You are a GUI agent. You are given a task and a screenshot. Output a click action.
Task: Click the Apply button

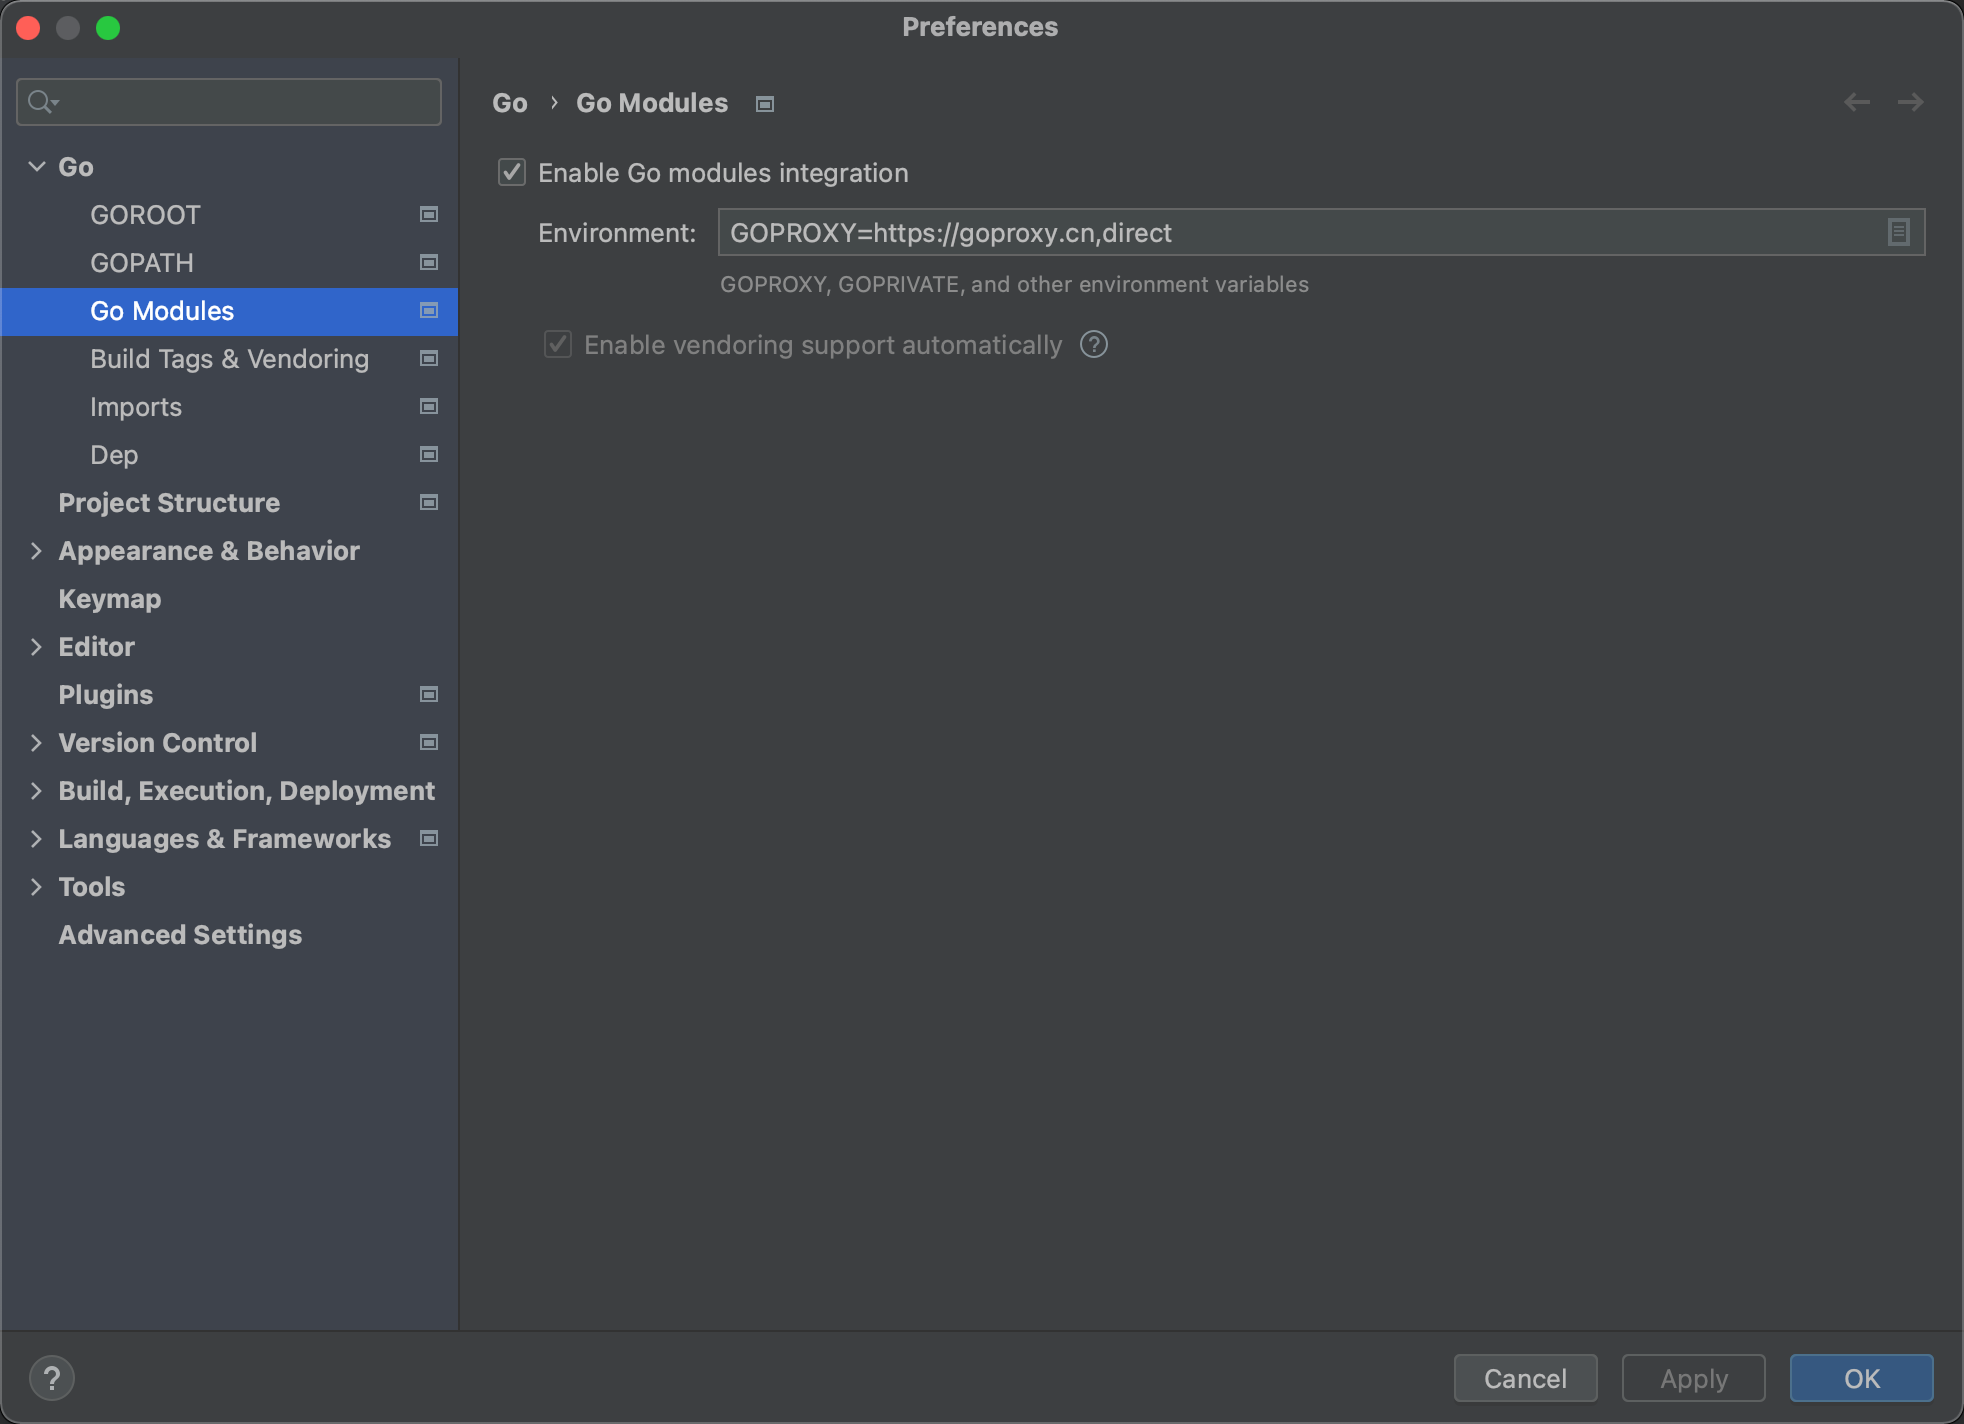coord(1693,1378)
